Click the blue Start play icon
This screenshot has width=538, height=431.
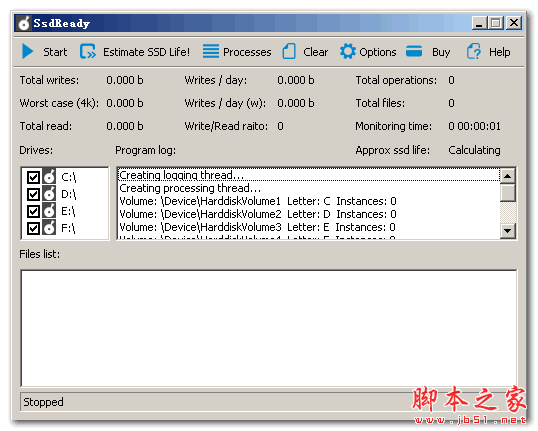27,51
